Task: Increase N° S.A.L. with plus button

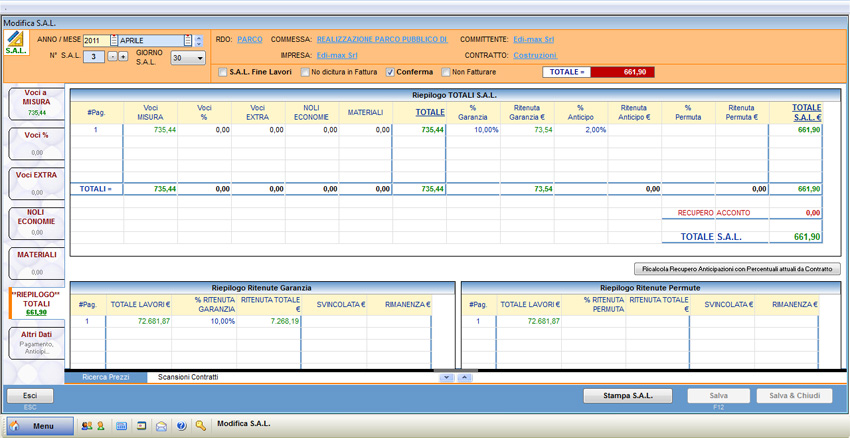Action: [x=123, y=57]
